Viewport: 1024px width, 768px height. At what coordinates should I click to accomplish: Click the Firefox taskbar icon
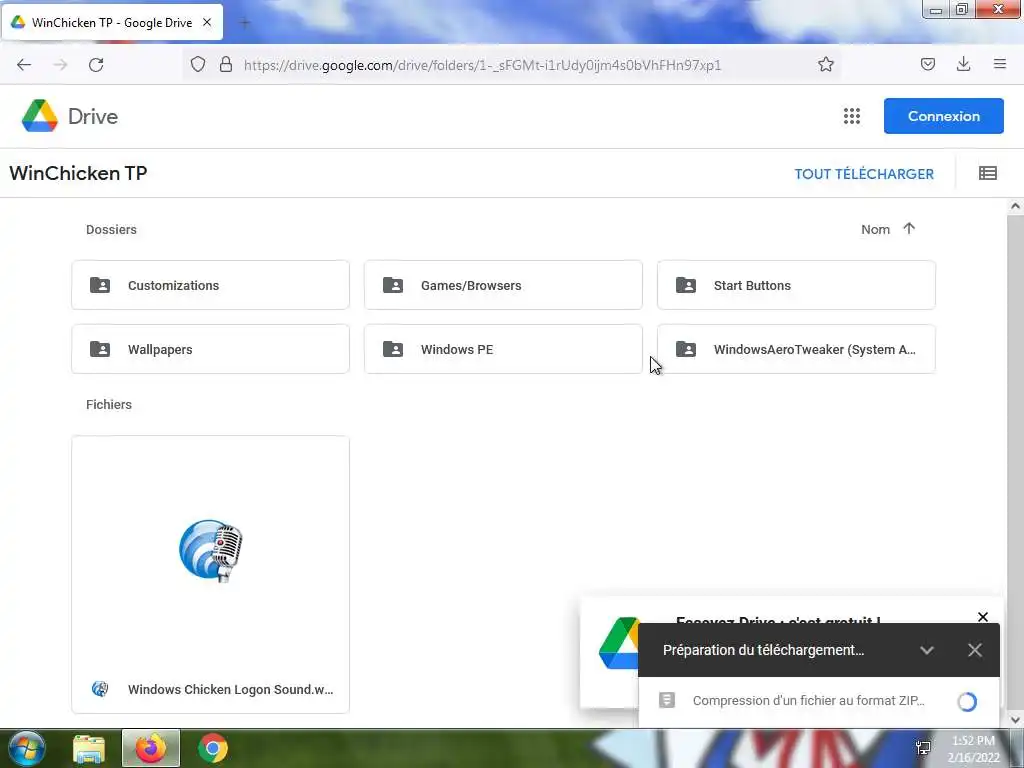[x=151, y=748]
